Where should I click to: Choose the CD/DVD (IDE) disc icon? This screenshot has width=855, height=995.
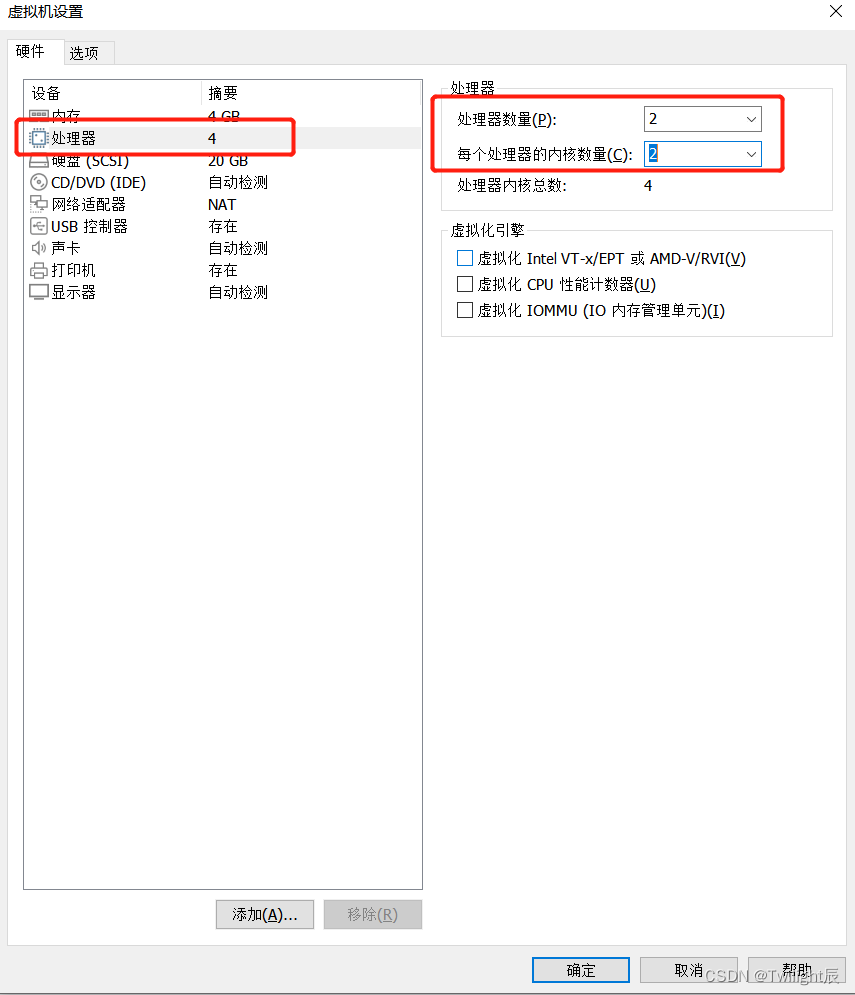[39, 182]
